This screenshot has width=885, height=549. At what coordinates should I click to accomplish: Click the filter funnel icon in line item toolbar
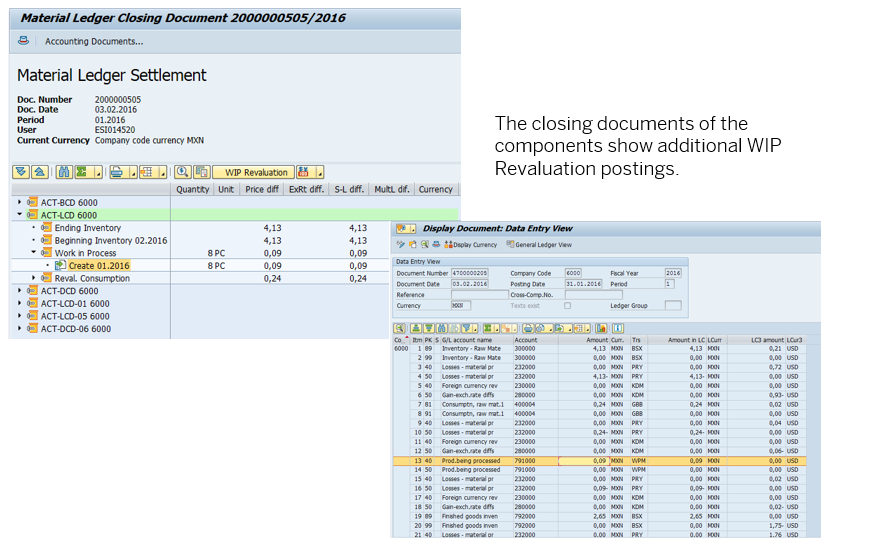(x=467, y=328)
